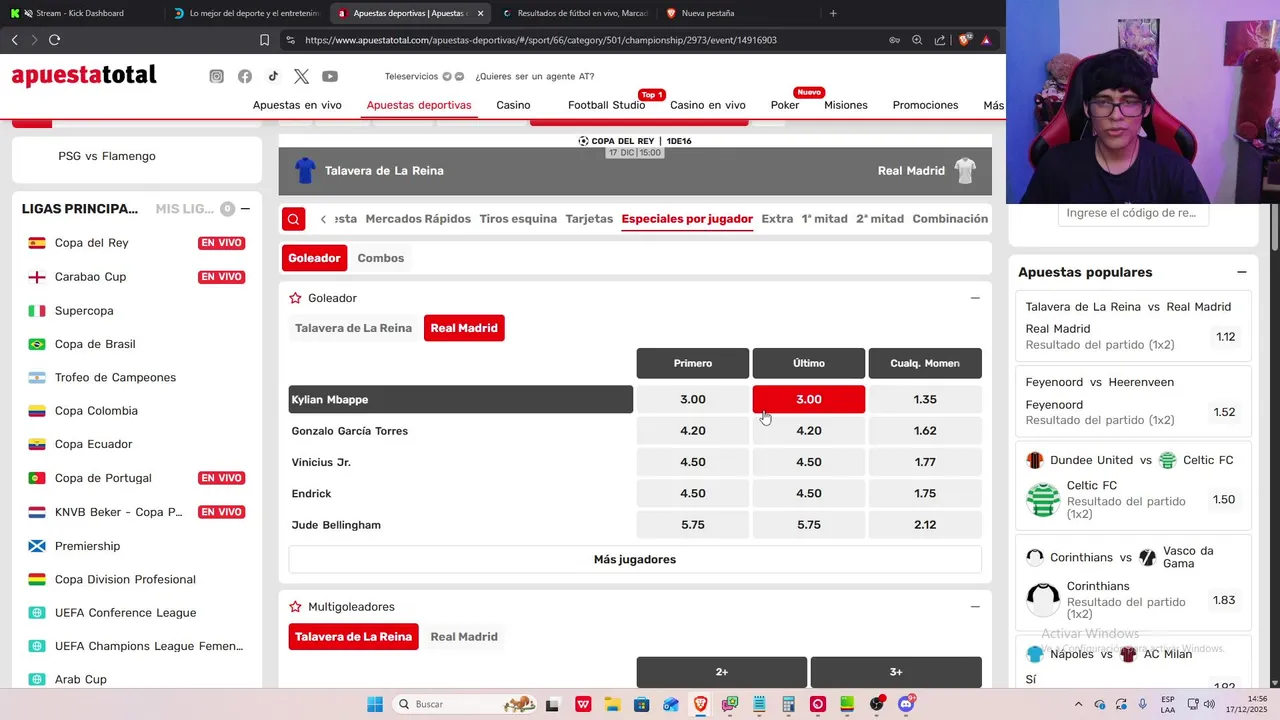Click the share icon in the address bar
1280x720 pixels.
pos(940,40)
